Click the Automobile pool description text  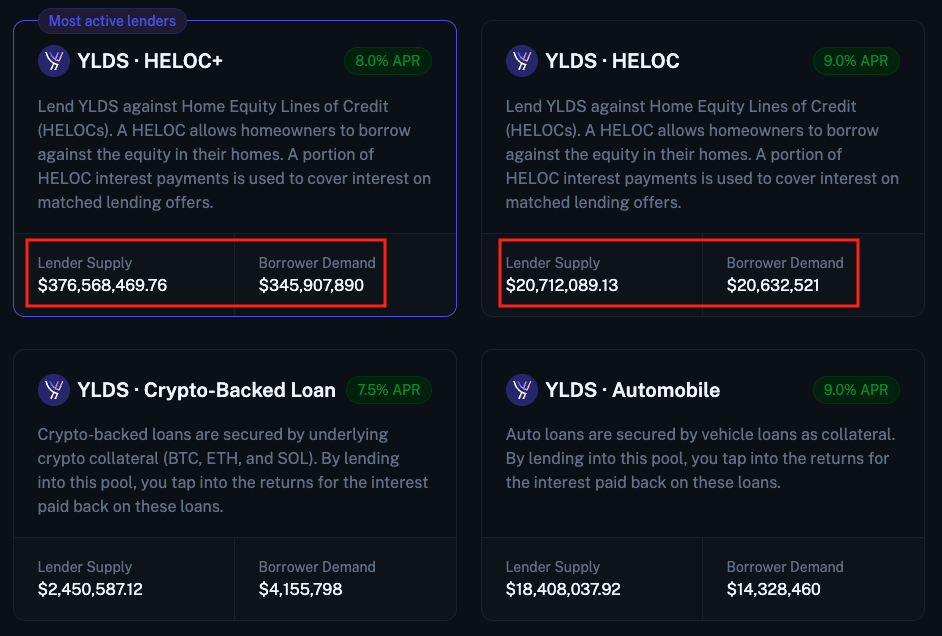tap(700, 458)
